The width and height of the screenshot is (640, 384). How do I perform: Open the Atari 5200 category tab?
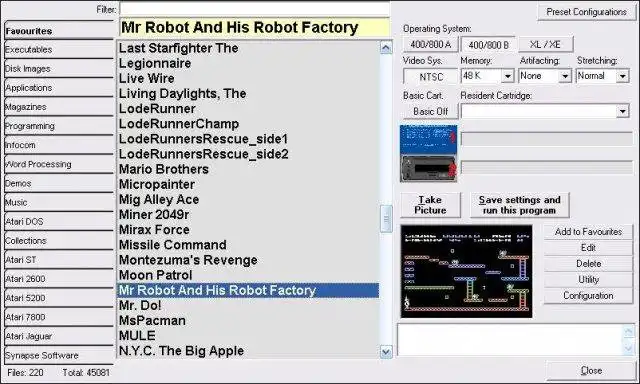[59, 298]
